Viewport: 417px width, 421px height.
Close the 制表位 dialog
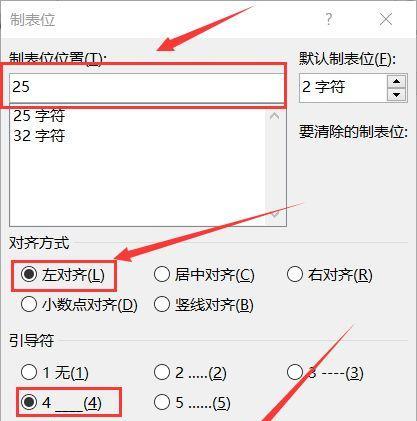(x=386, y=19)
